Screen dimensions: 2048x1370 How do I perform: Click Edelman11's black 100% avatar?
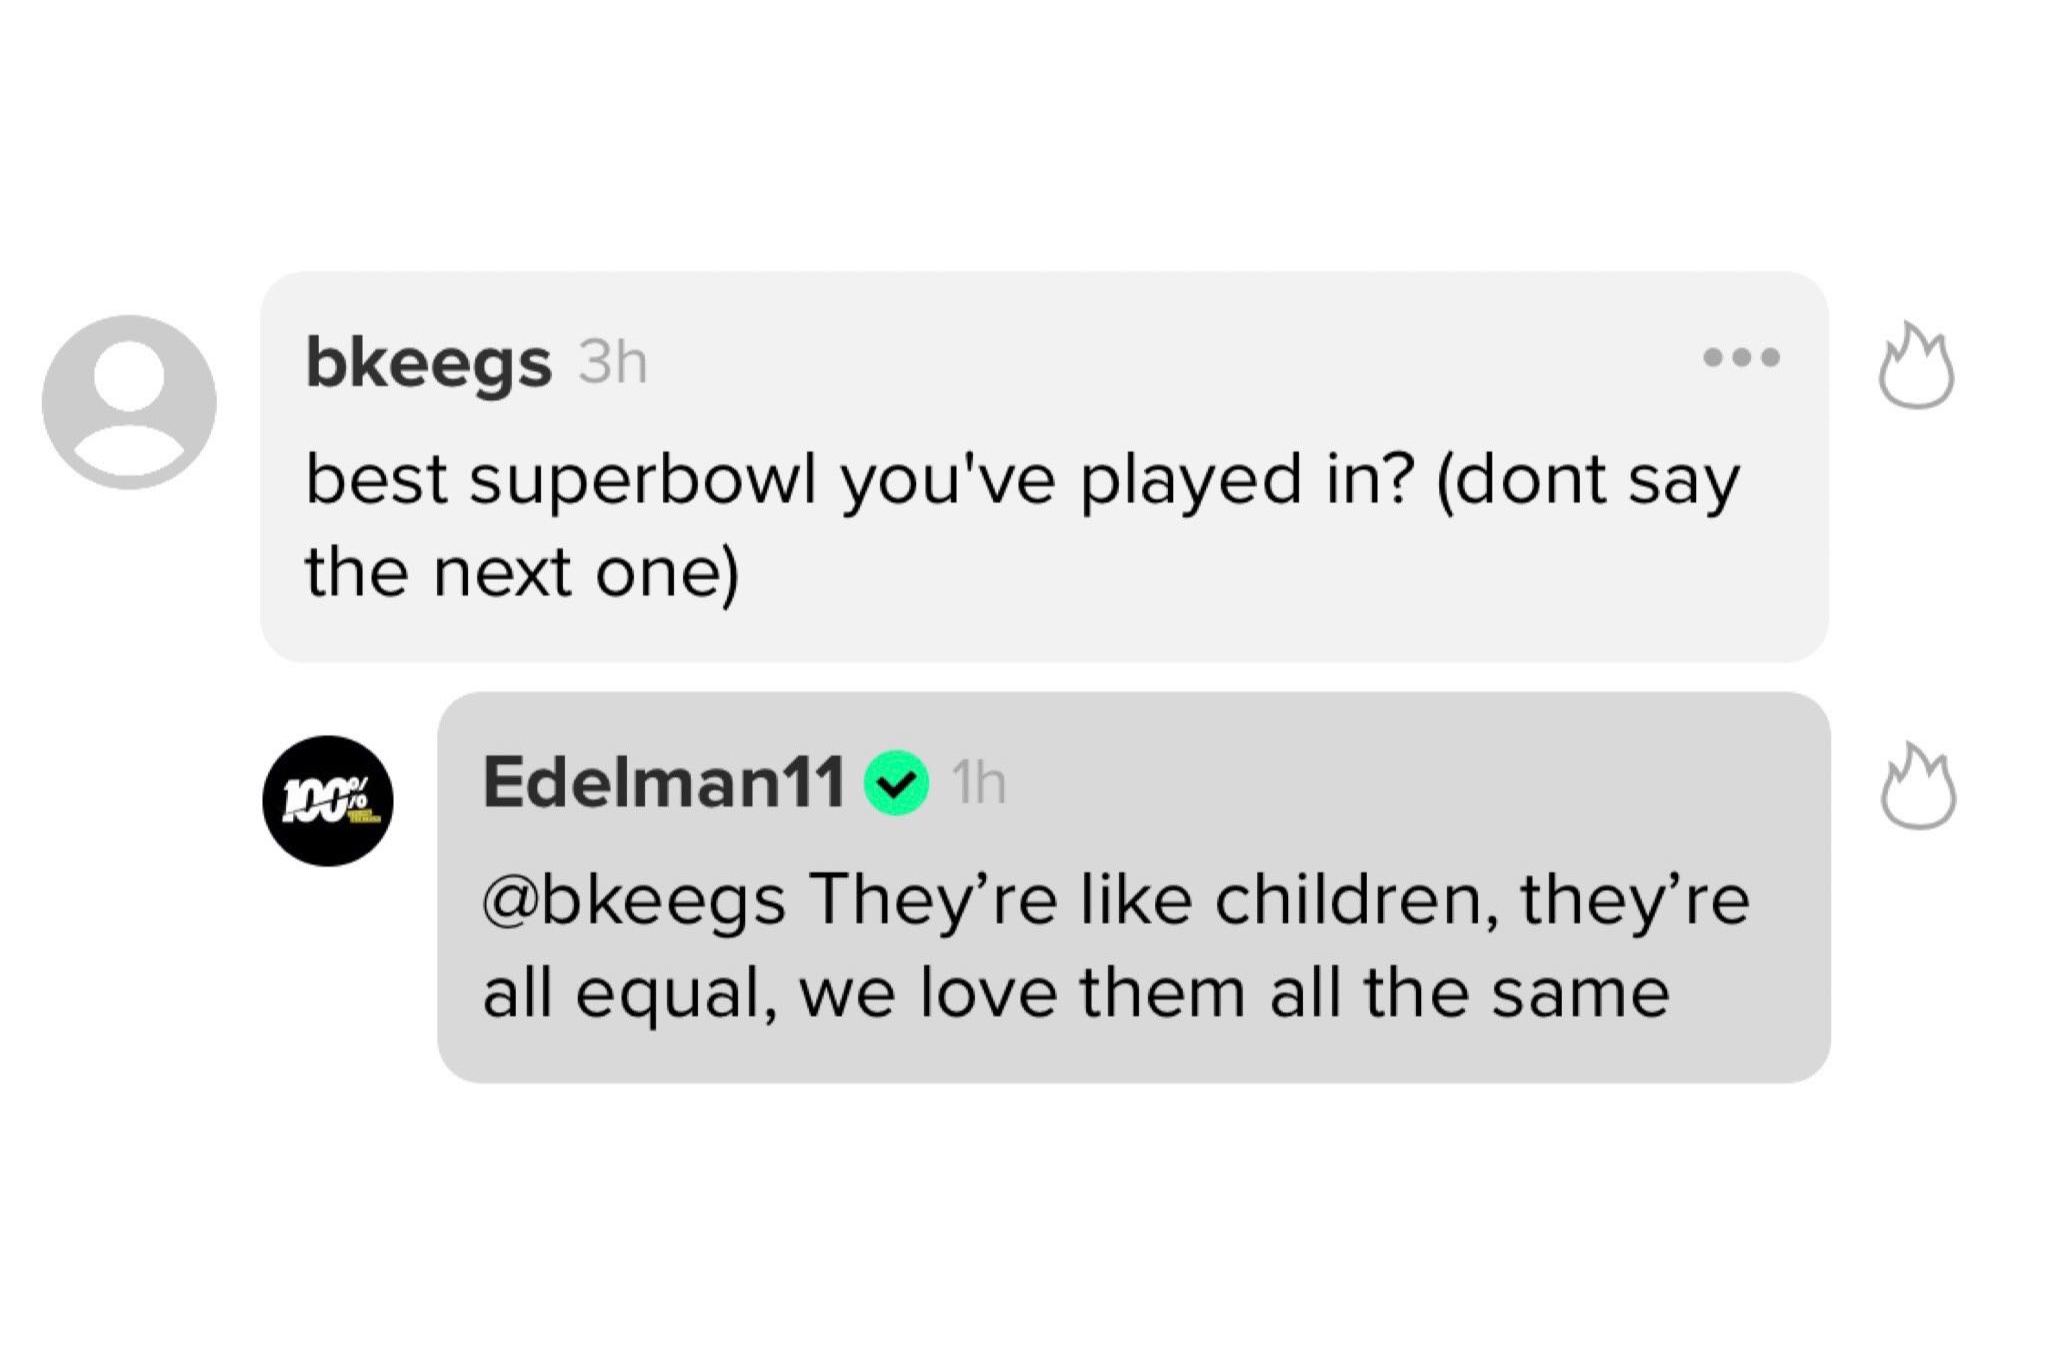click(x=328, y=801)
